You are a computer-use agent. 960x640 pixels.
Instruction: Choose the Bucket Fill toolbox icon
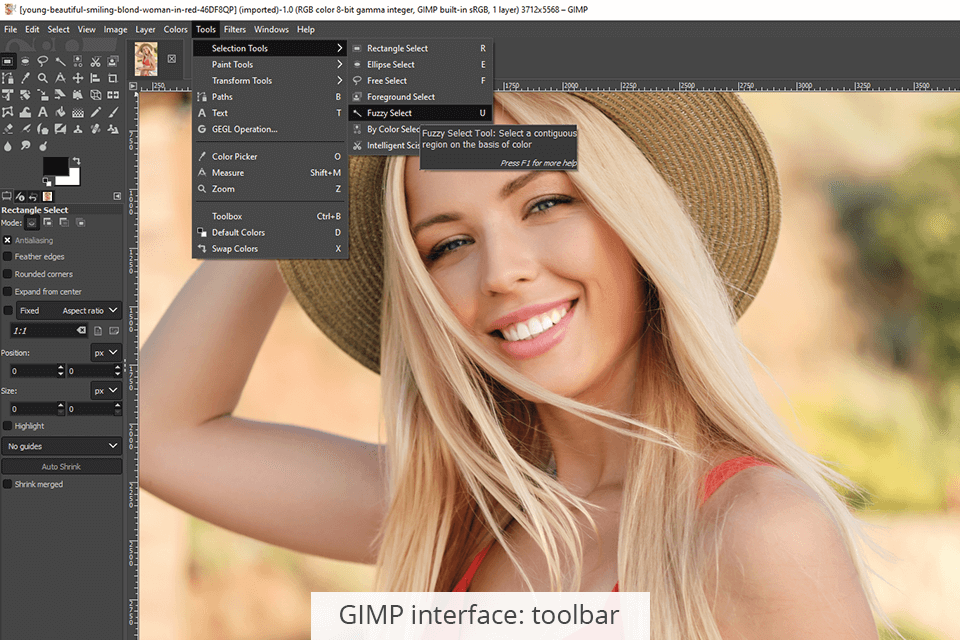[x=60, y=111]
